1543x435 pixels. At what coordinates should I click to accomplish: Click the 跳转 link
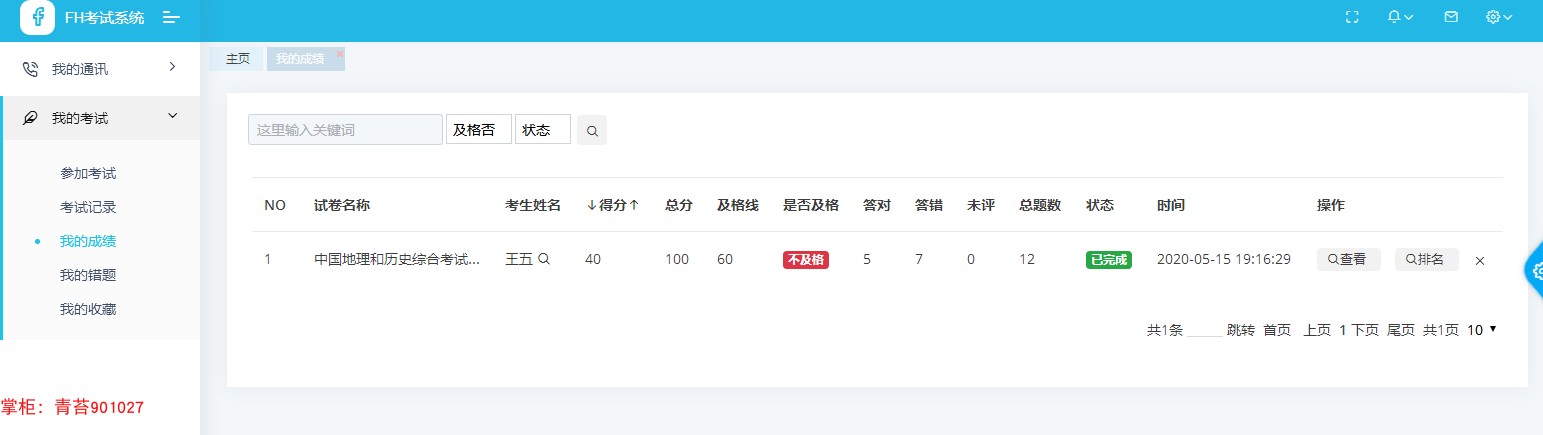[1241, 330]
